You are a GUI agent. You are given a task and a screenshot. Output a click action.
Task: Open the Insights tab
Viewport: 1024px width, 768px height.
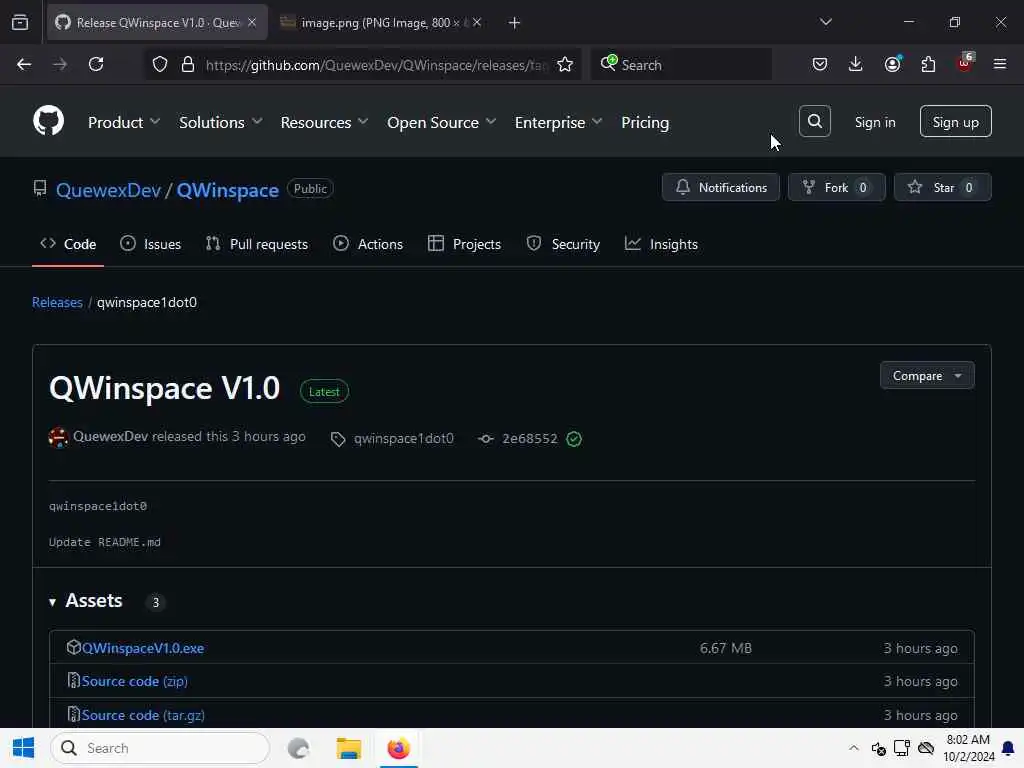pos(662,244)
